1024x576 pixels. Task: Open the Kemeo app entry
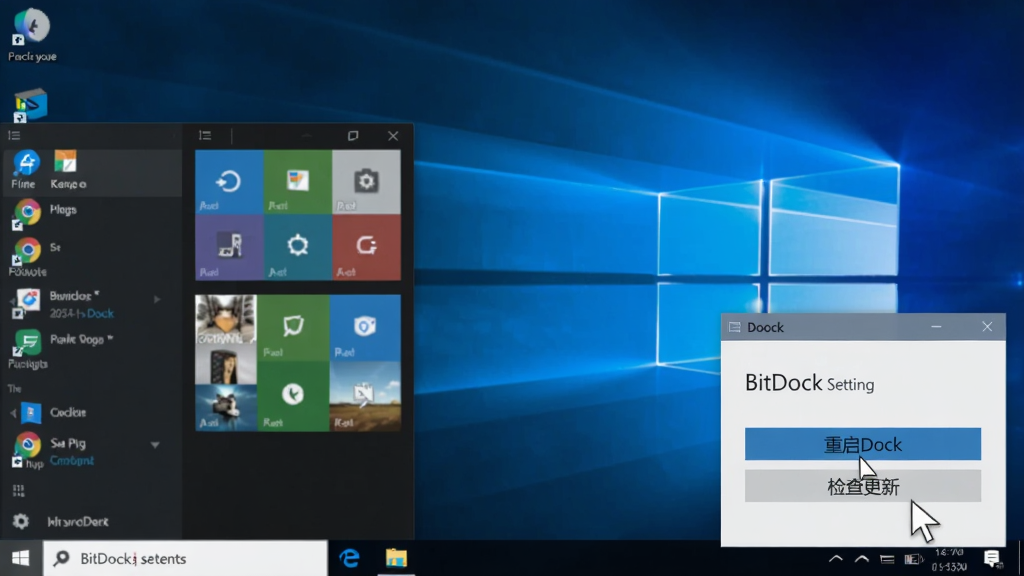click(67, 170)
